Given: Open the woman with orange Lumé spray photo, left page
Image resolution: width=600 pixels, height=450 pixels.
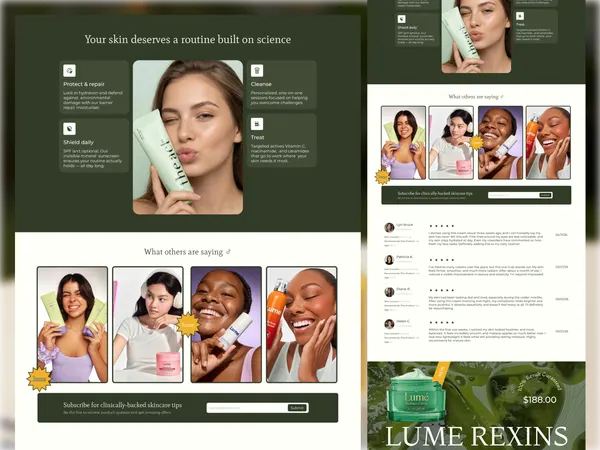Looking at the screenshot, I should [x=302, y=324].
